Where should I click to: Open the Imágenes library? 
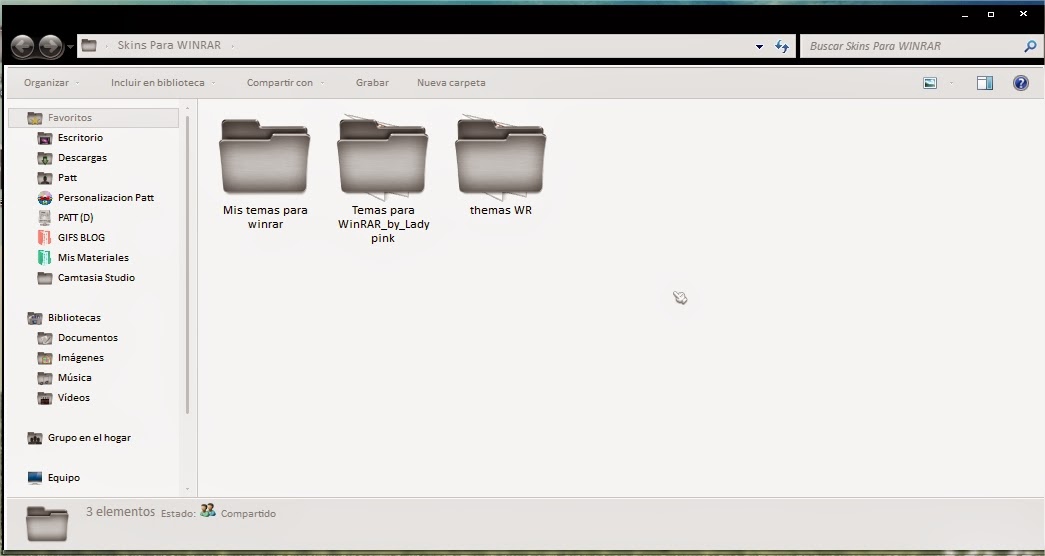pyautogui.click(x=81, y=357)
